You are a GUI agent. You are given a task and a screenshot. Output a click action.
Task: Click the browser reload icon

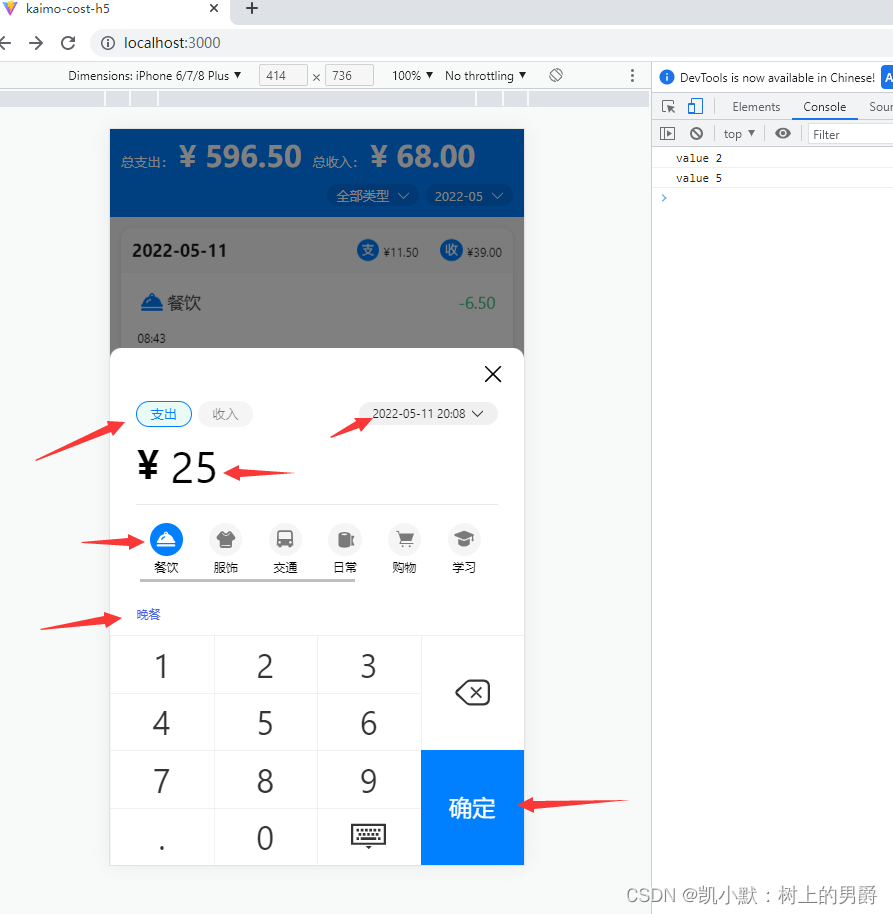(68, 43)
